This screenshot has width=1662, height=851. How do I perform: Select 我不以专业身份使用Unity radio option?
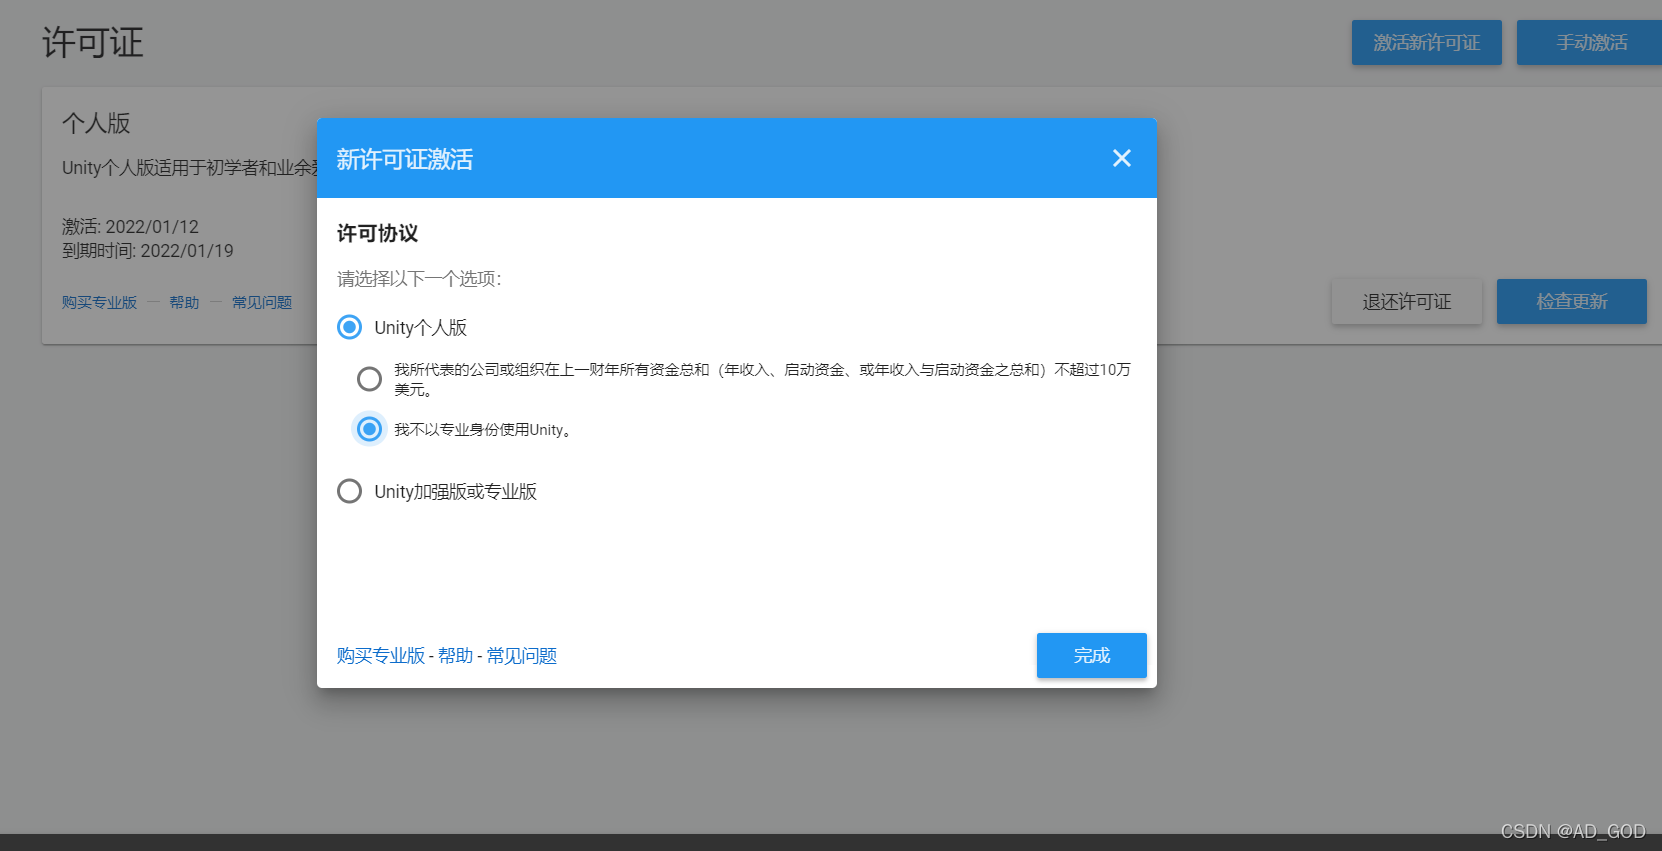(x=369, y=429)
